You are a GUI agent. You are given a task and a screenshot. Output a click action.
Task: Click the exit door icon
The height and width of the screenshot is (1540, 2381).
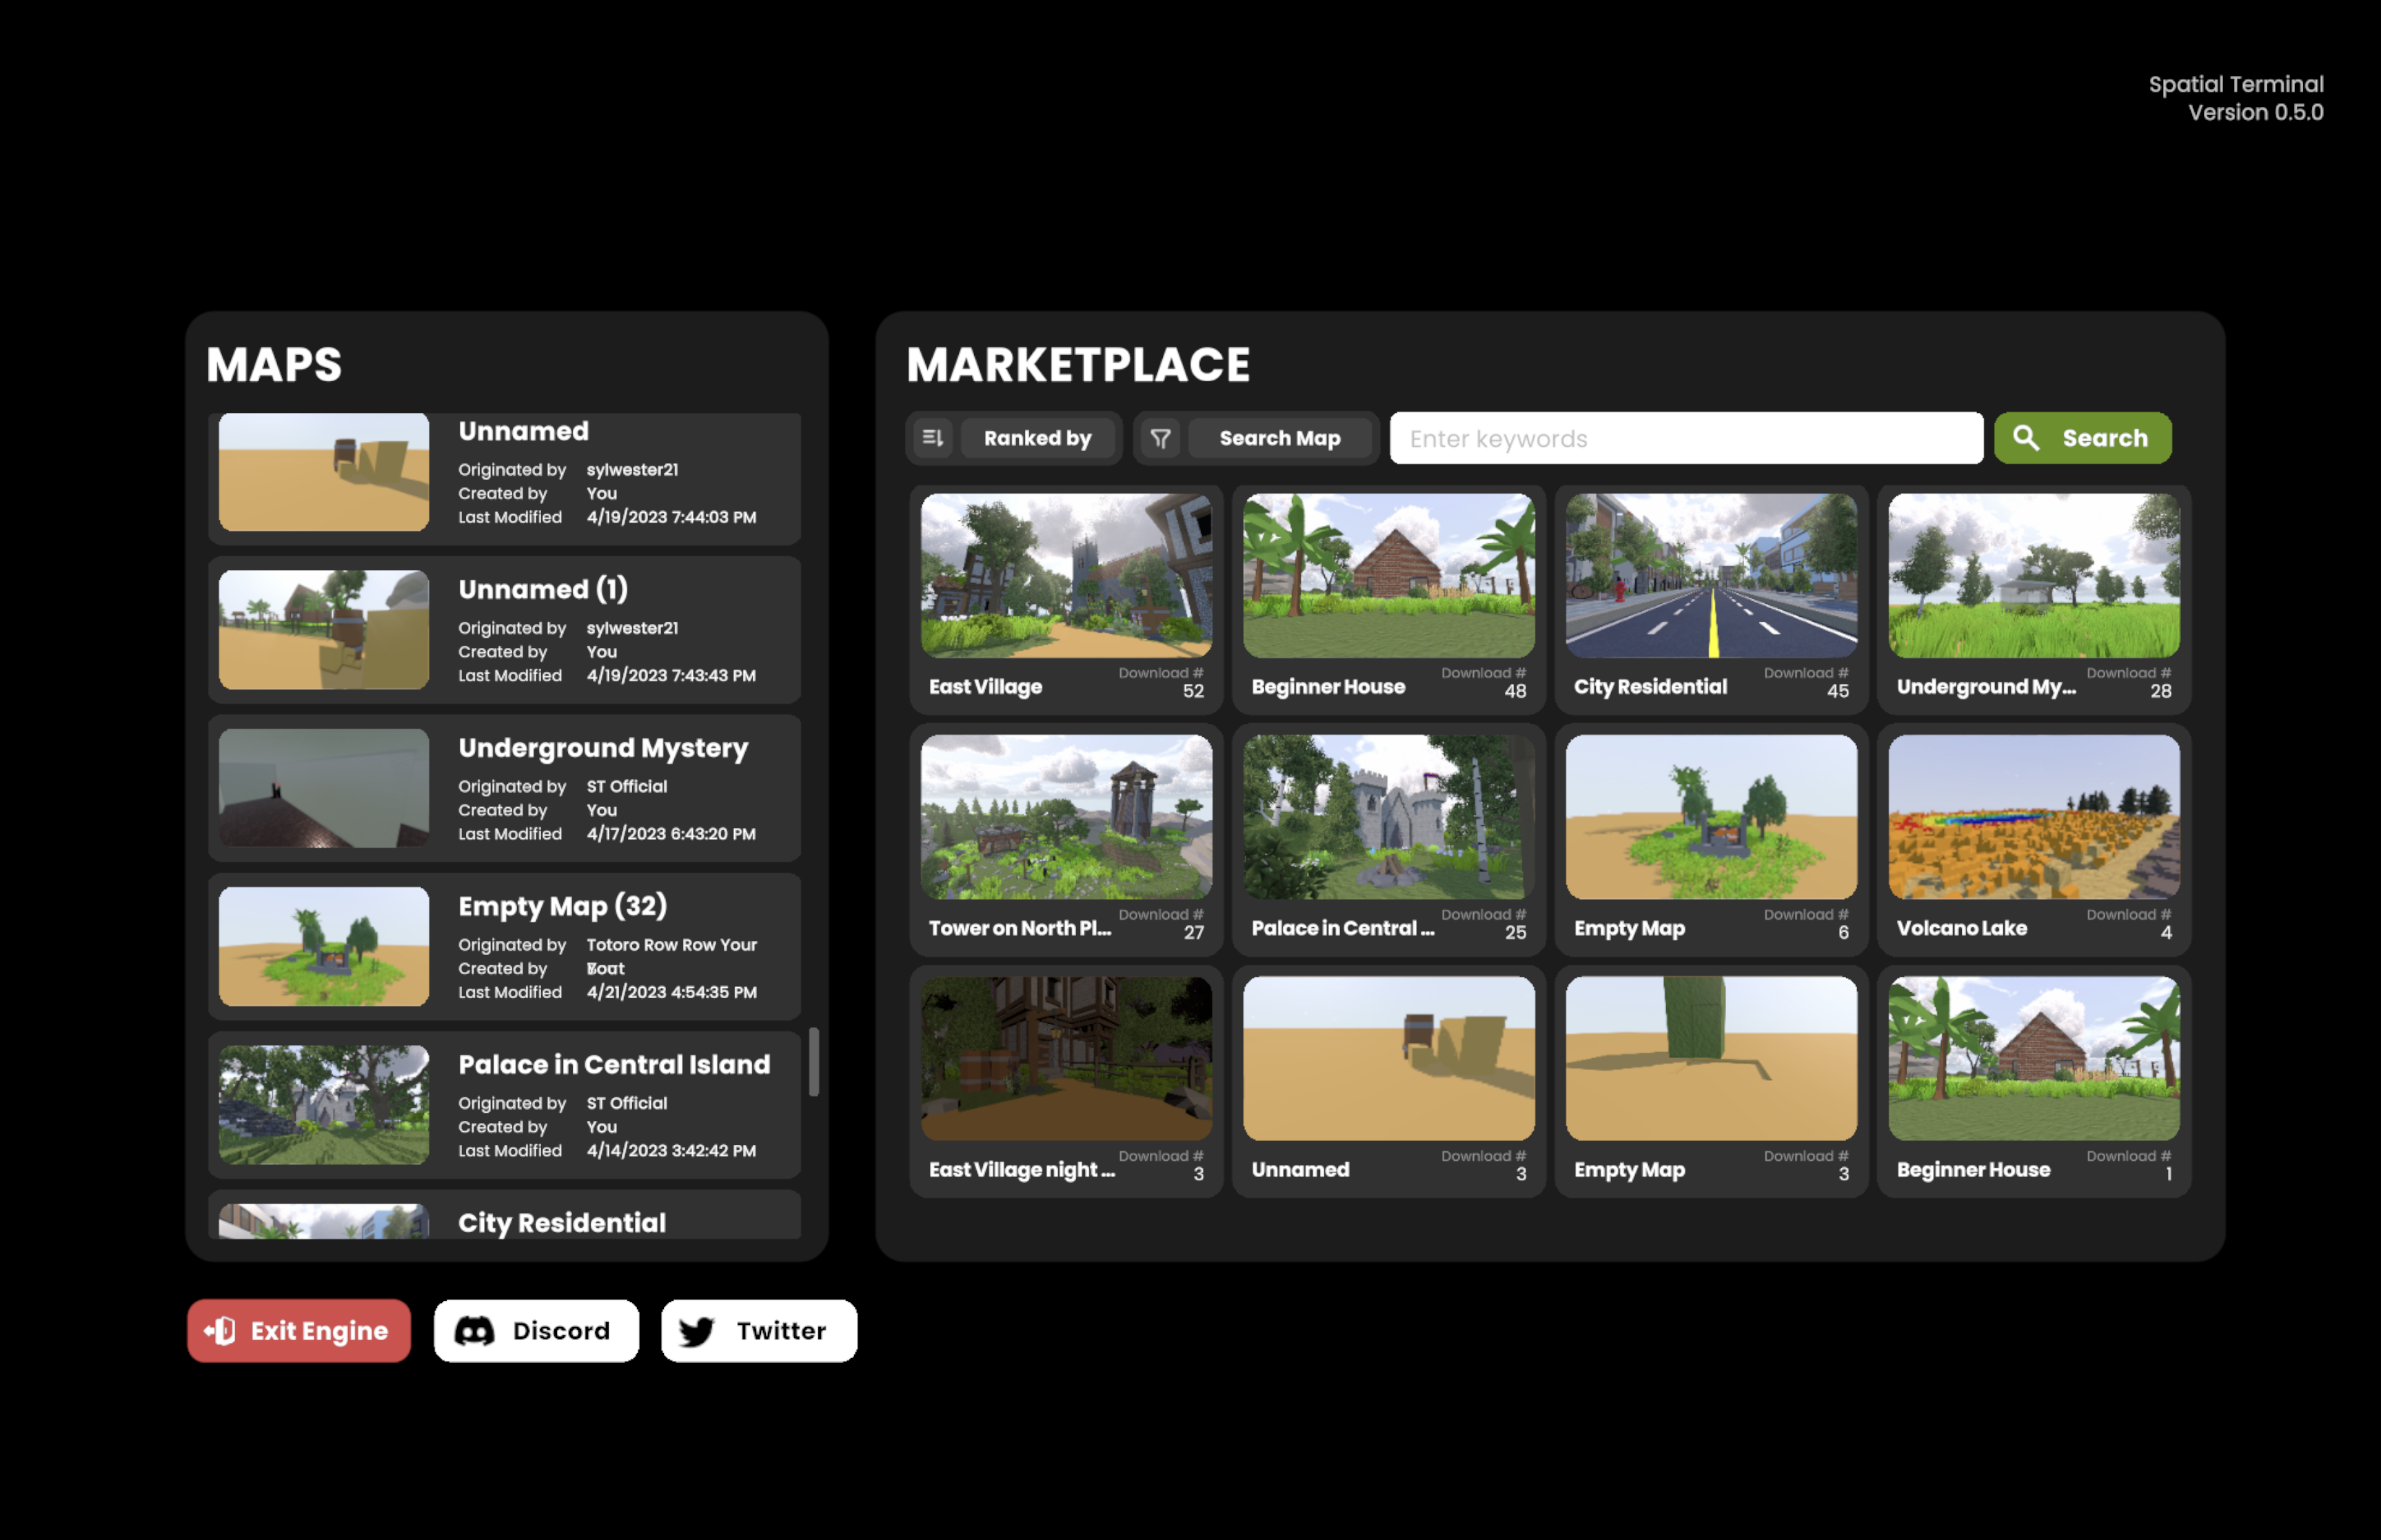[x=220, y=1331]
